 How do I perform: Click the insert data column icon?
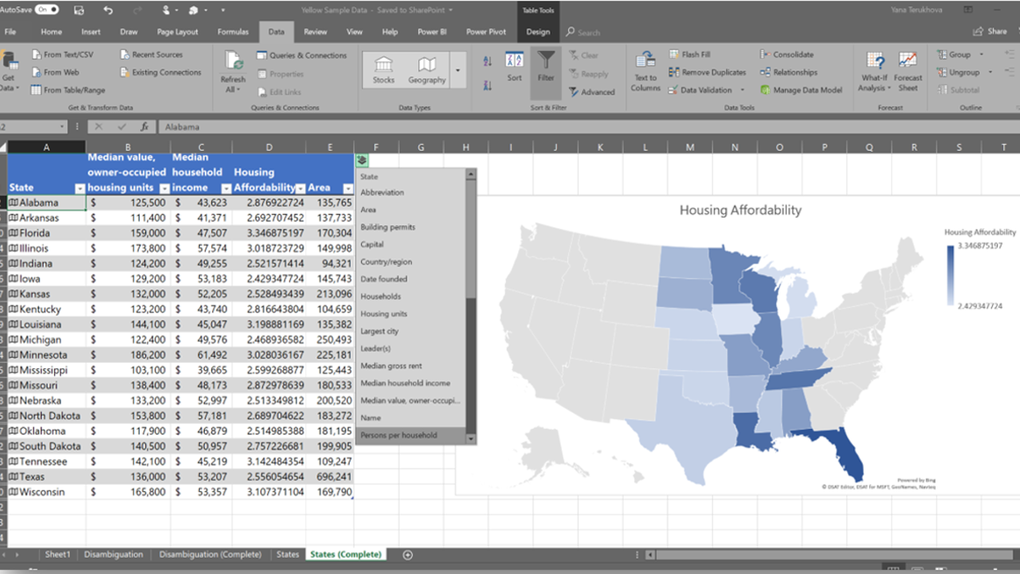pyautogui.click(x=361, y=160)
